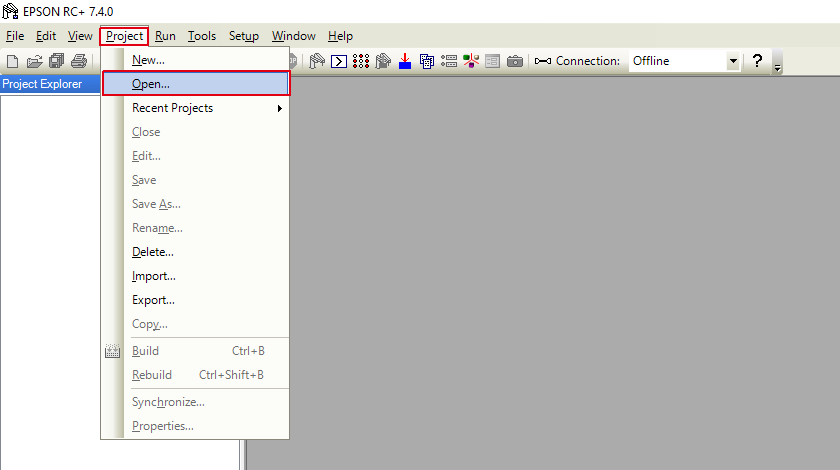
Task: Click the Open file folder icon
Action: click(35, 61)
